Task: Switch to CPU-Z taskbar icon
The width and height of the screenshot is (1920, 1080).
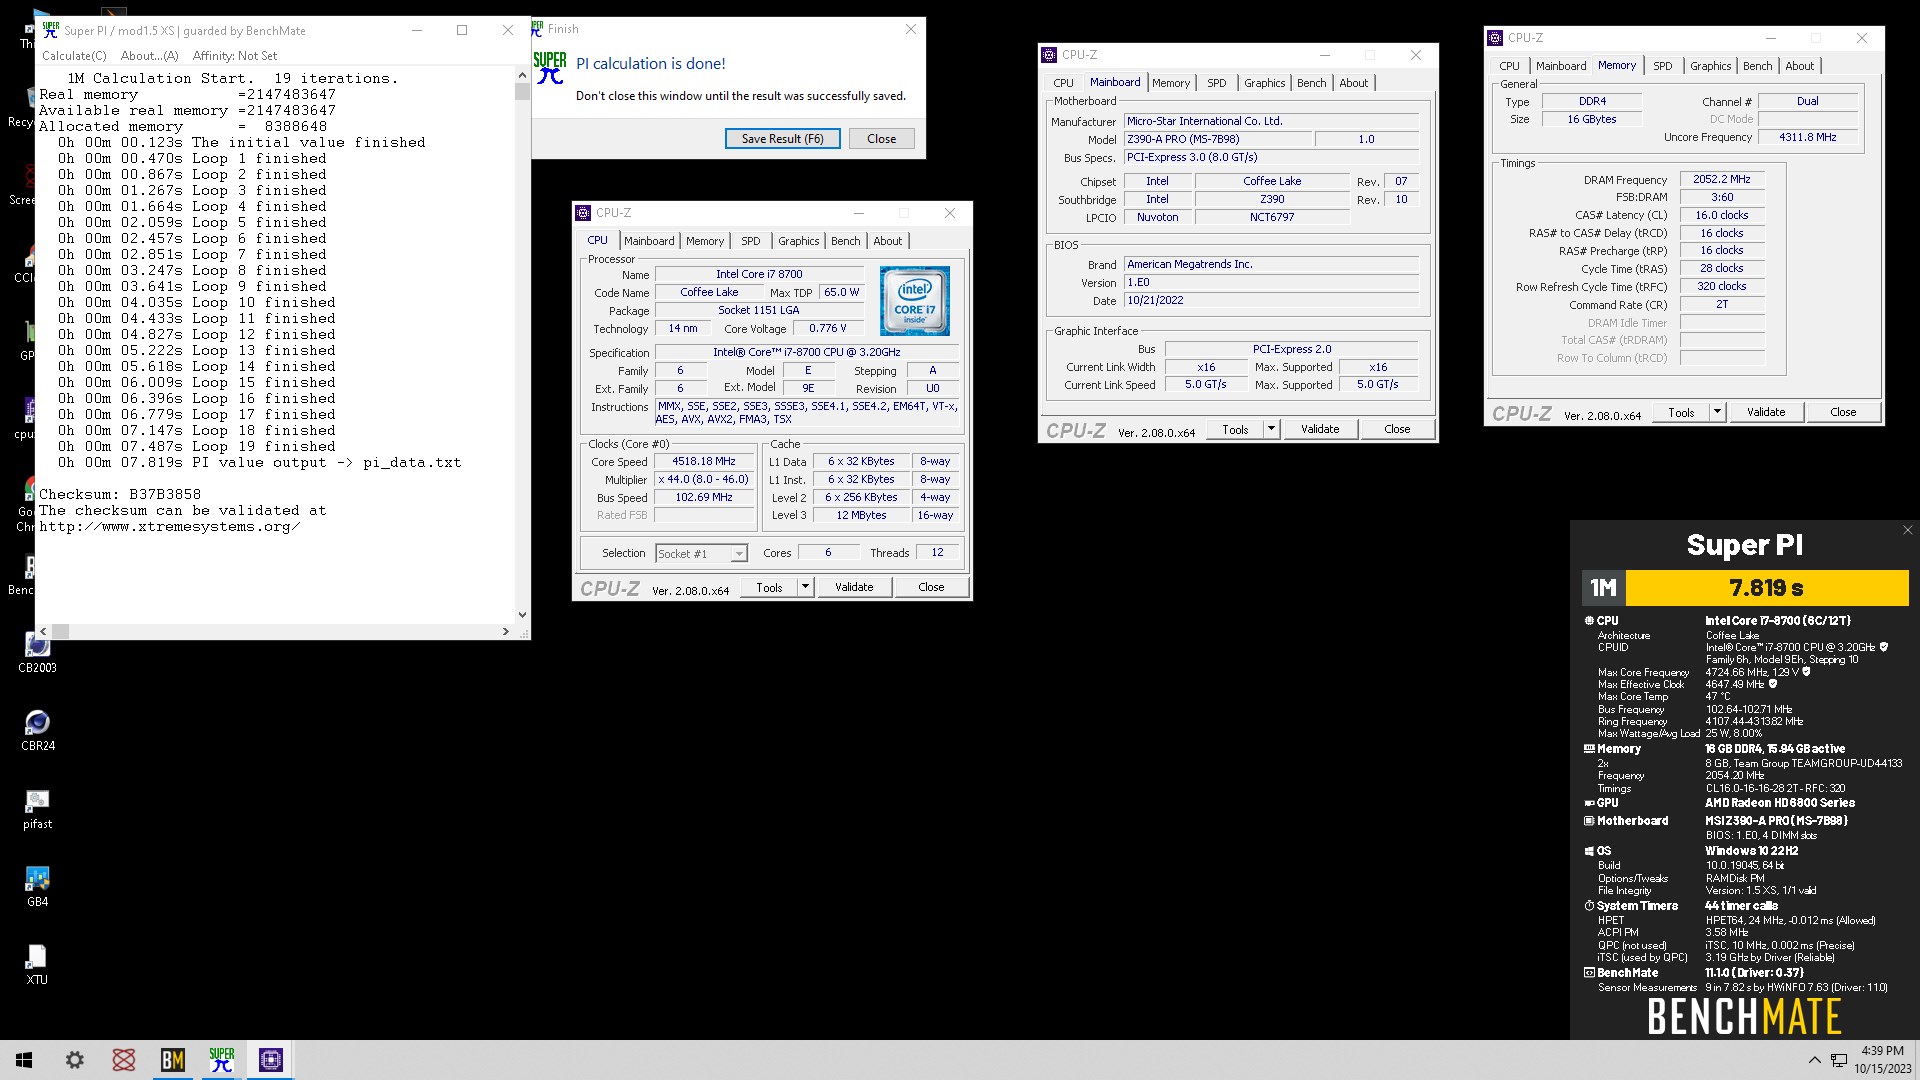Action: tap(271, 1060)
